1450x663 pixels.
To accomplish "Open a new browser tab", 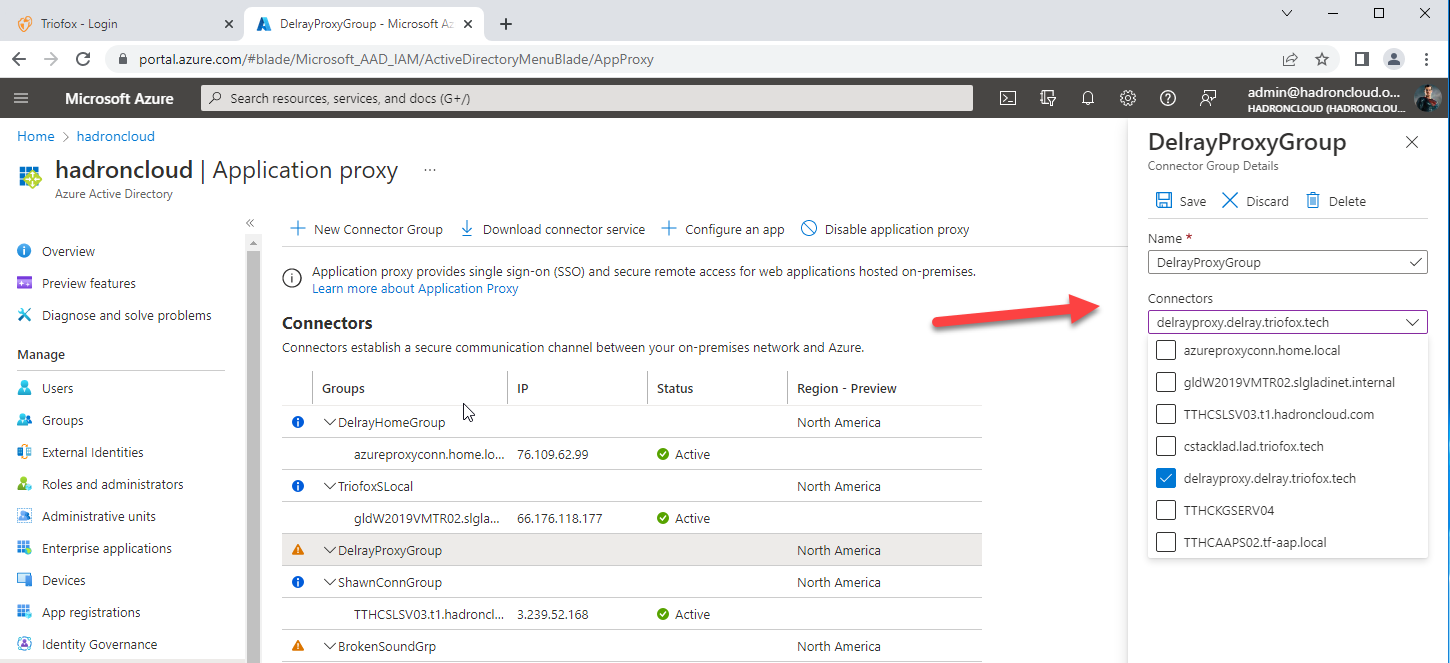I will [505, 24].
